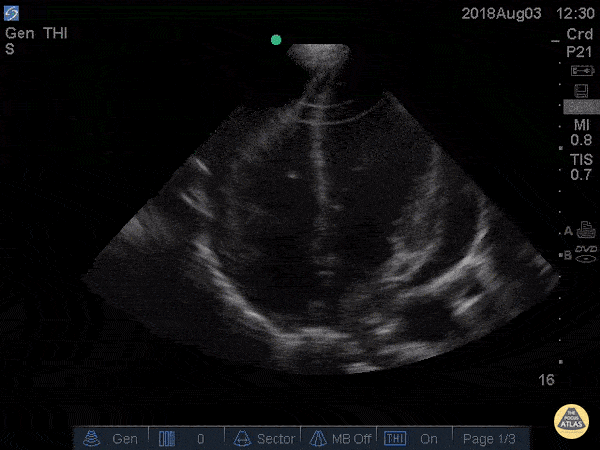
Task: Click the Focus Atlas badge logo
Action: pyautogui.click(x=571, y=421)
